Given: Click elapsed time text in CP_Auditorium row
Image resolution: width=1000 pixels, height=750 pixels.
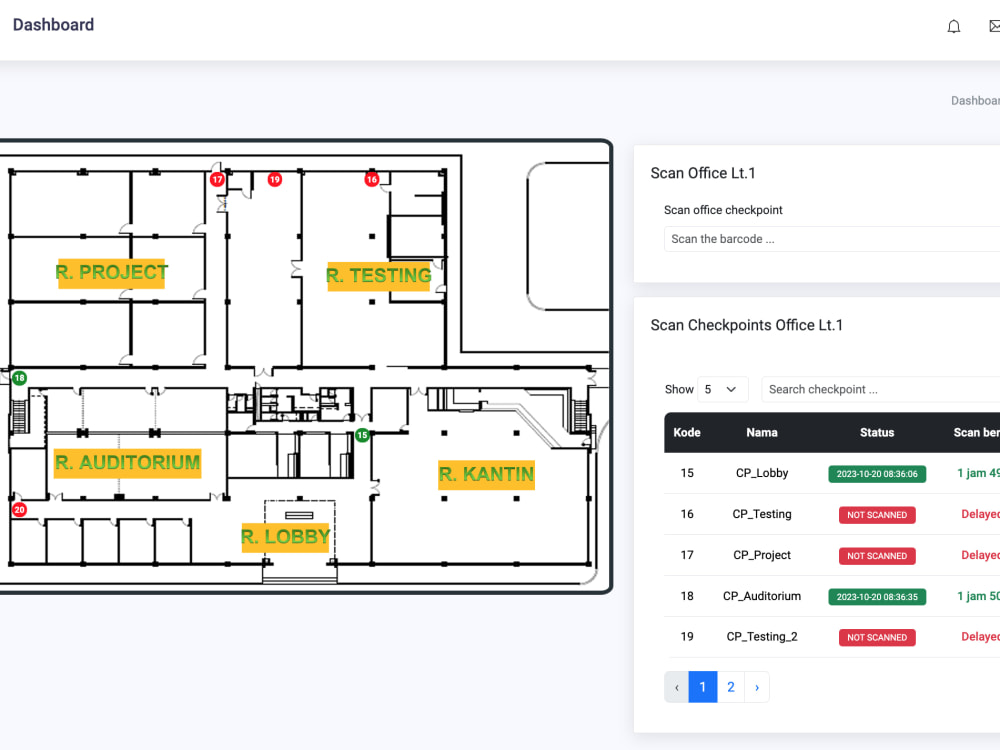Looking at the screenshot, I should click(x=978, y=596).
